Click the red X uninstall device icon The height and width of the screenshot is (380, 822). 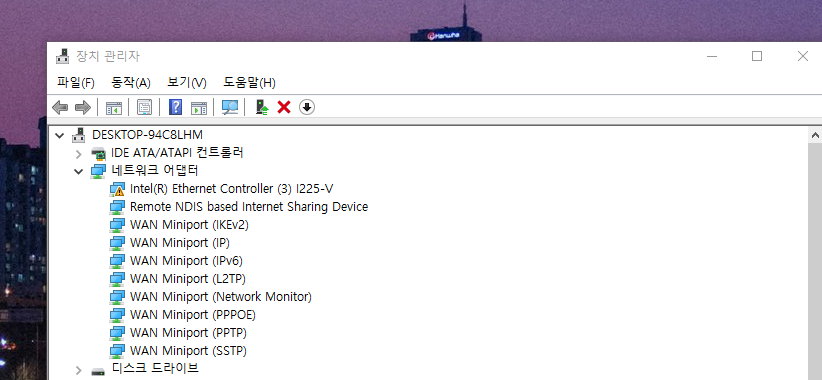point(284,107)
